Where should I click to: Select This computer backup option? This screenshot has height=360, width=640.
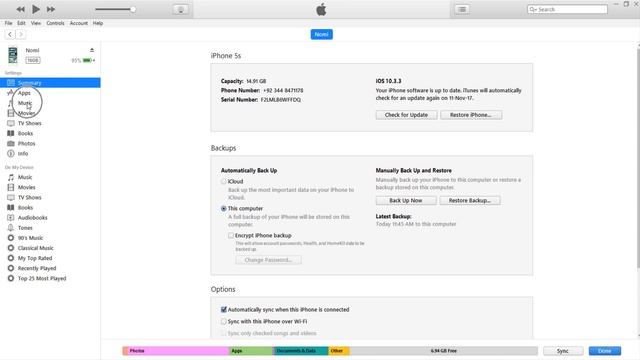click(224, 208)
